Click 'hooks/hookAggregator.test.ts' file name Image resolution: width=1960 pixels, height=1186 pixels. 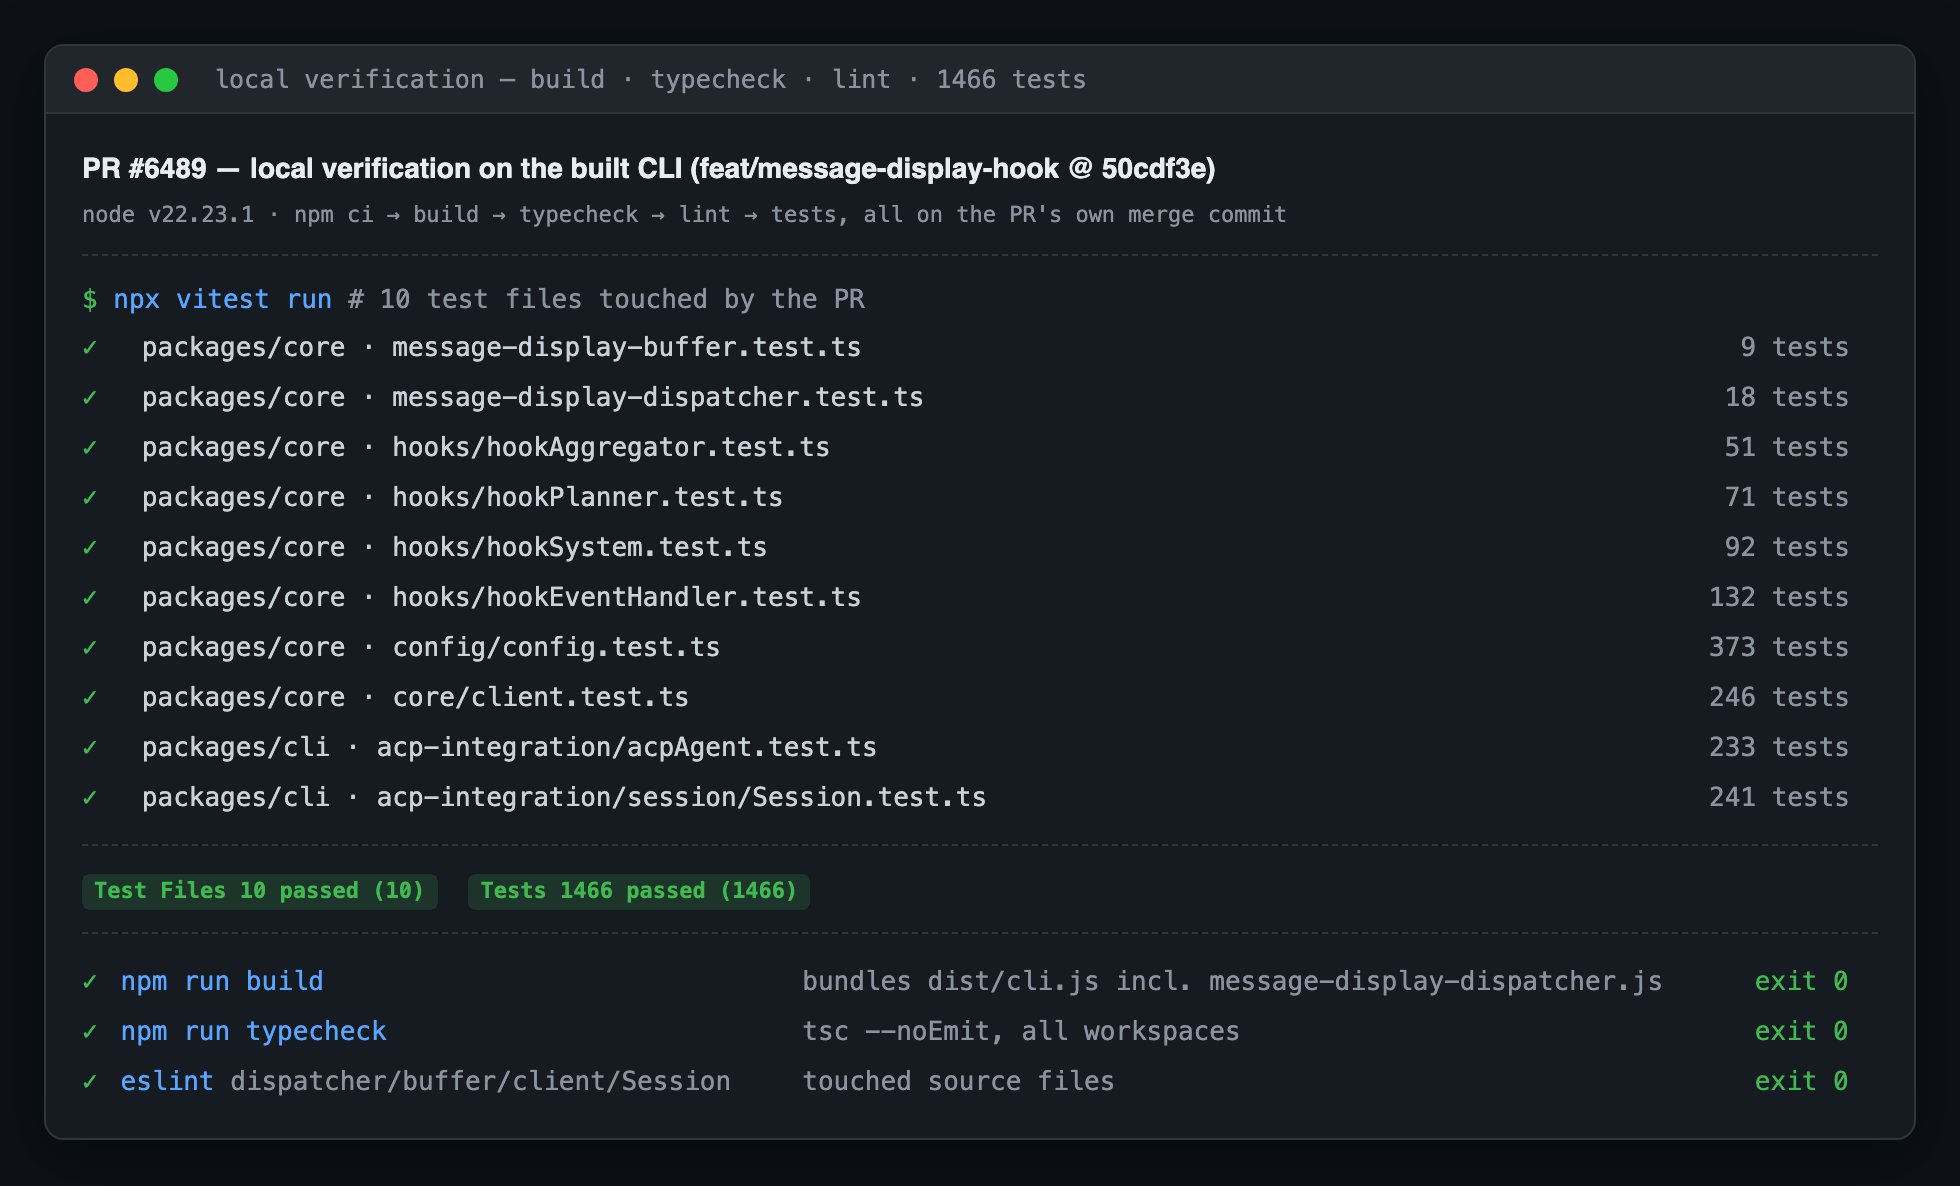click(x=610, y=447)
